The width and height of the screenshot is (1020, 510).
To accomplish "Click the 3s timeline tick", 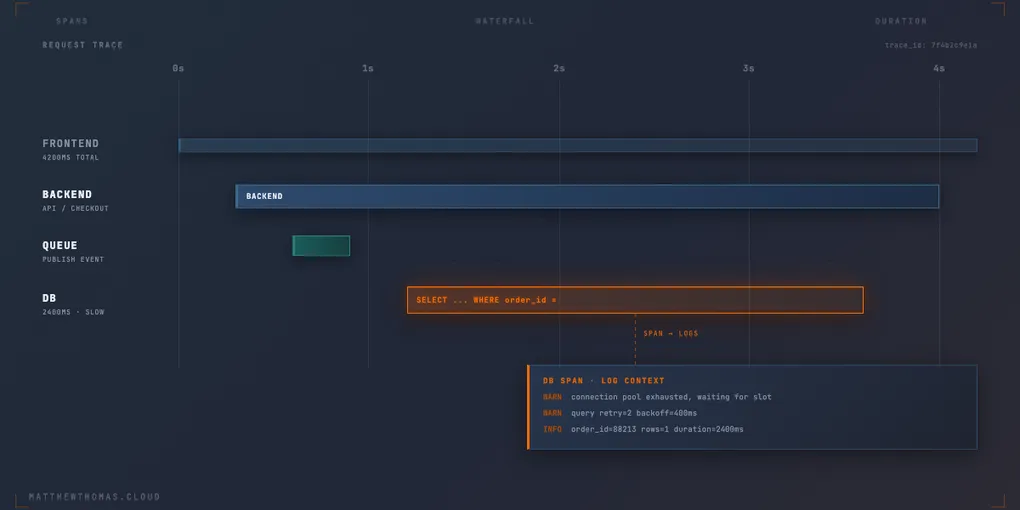I will pyautogui.click(x=749, y=68).
